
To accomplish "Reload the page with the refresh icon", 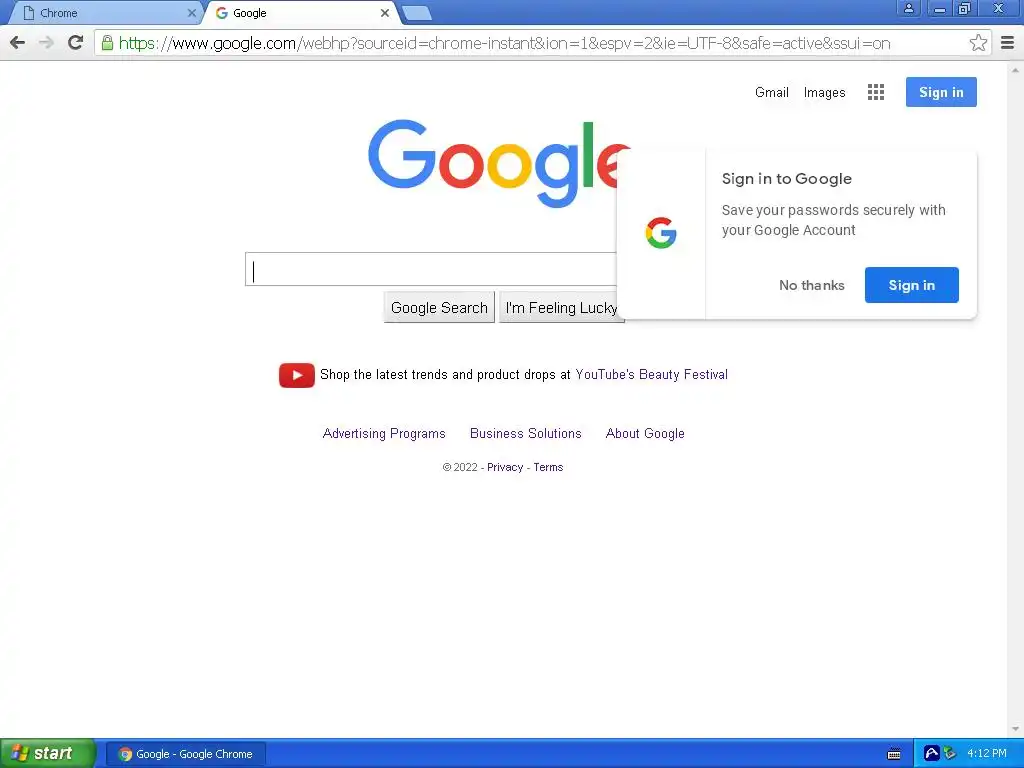I will tap(76, 43).
